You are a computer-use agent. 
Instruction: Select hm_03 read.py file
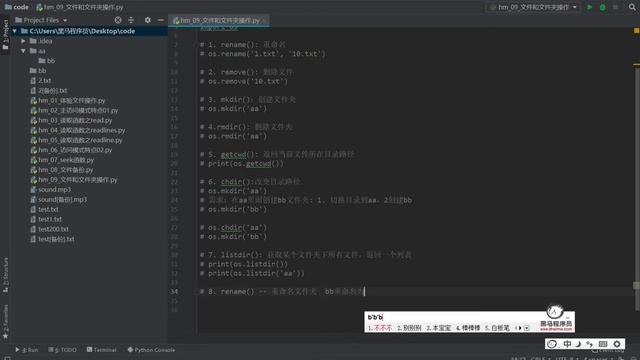point(71,120)
